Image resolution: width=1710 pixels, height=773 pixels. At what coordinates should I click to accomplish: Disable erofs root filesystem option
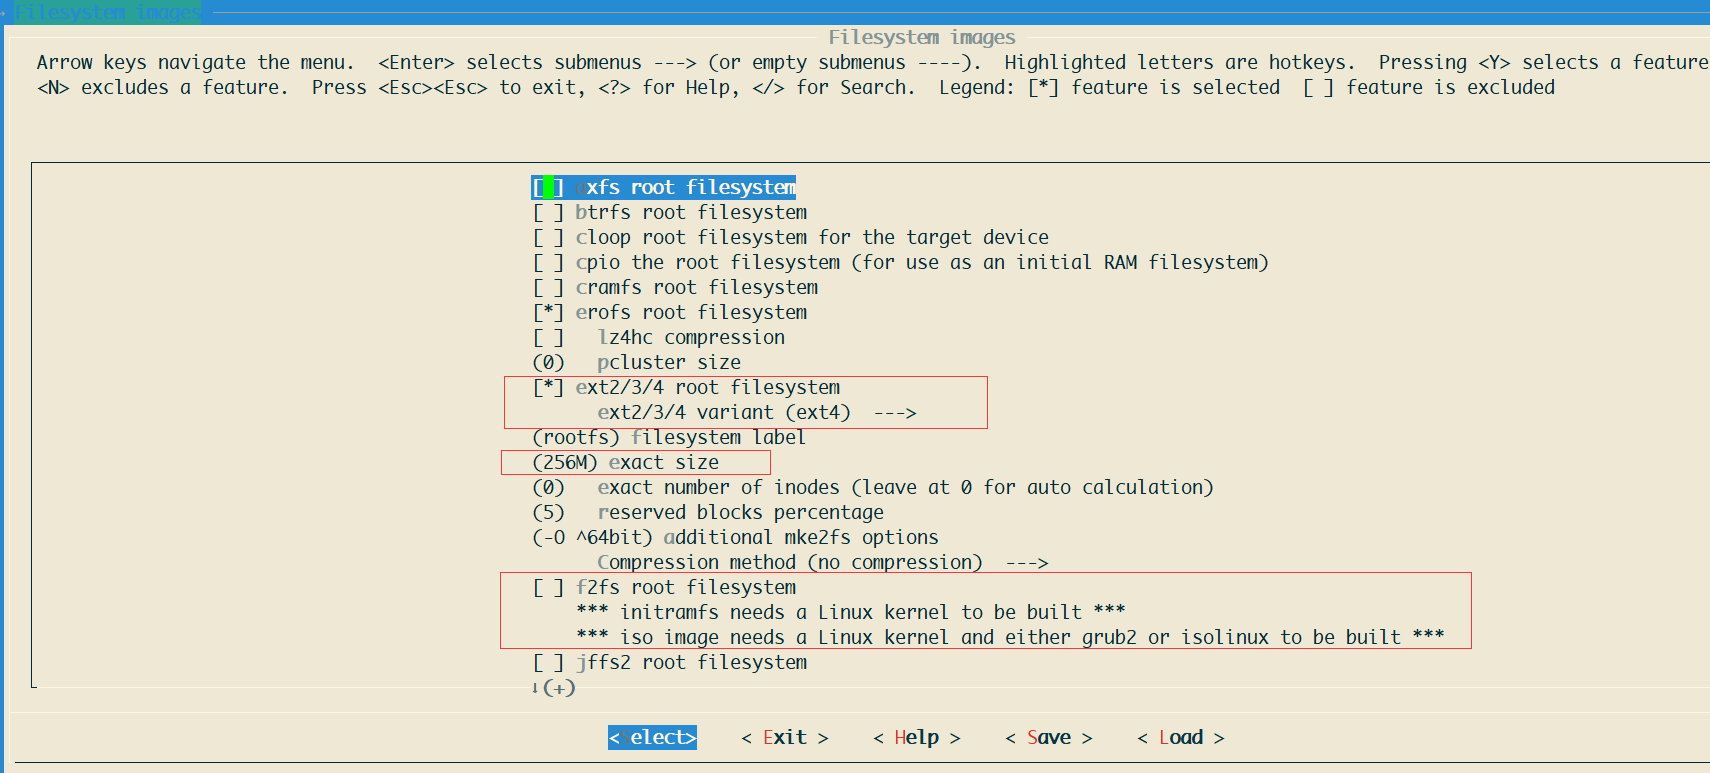[548, 312]
